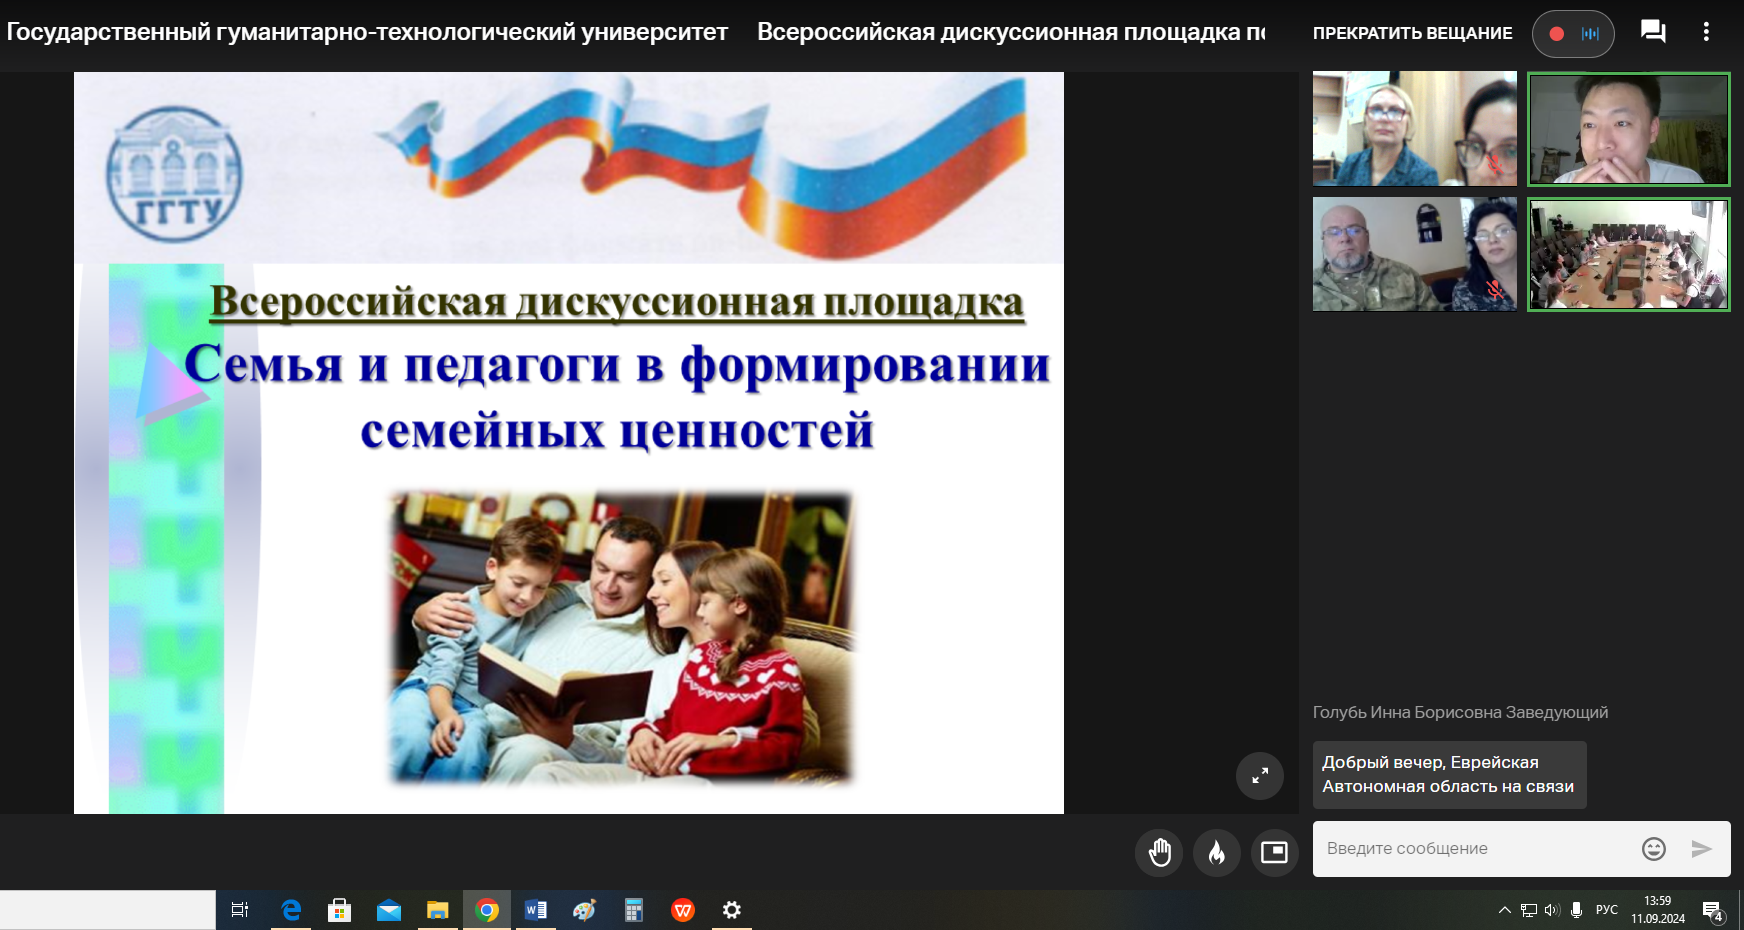Open File Explorer from the taskbar
Image resolution: width=1744 pixels, height=930 pixels.
438,910
